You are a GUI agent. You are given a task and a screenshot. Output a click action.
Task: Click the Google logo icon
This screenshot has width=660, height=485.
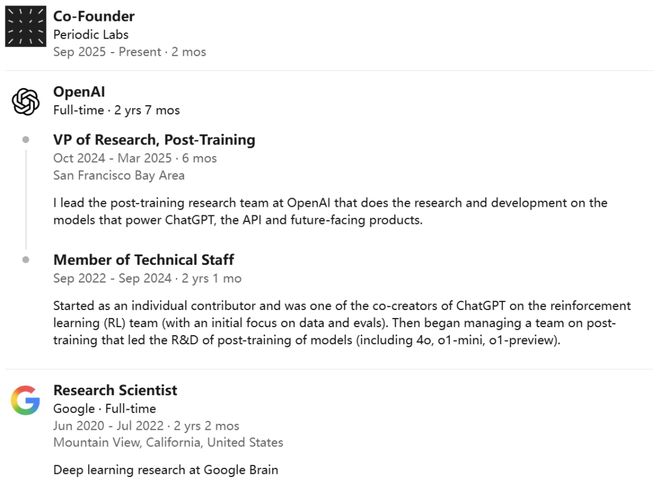click(x=26, y=400)
